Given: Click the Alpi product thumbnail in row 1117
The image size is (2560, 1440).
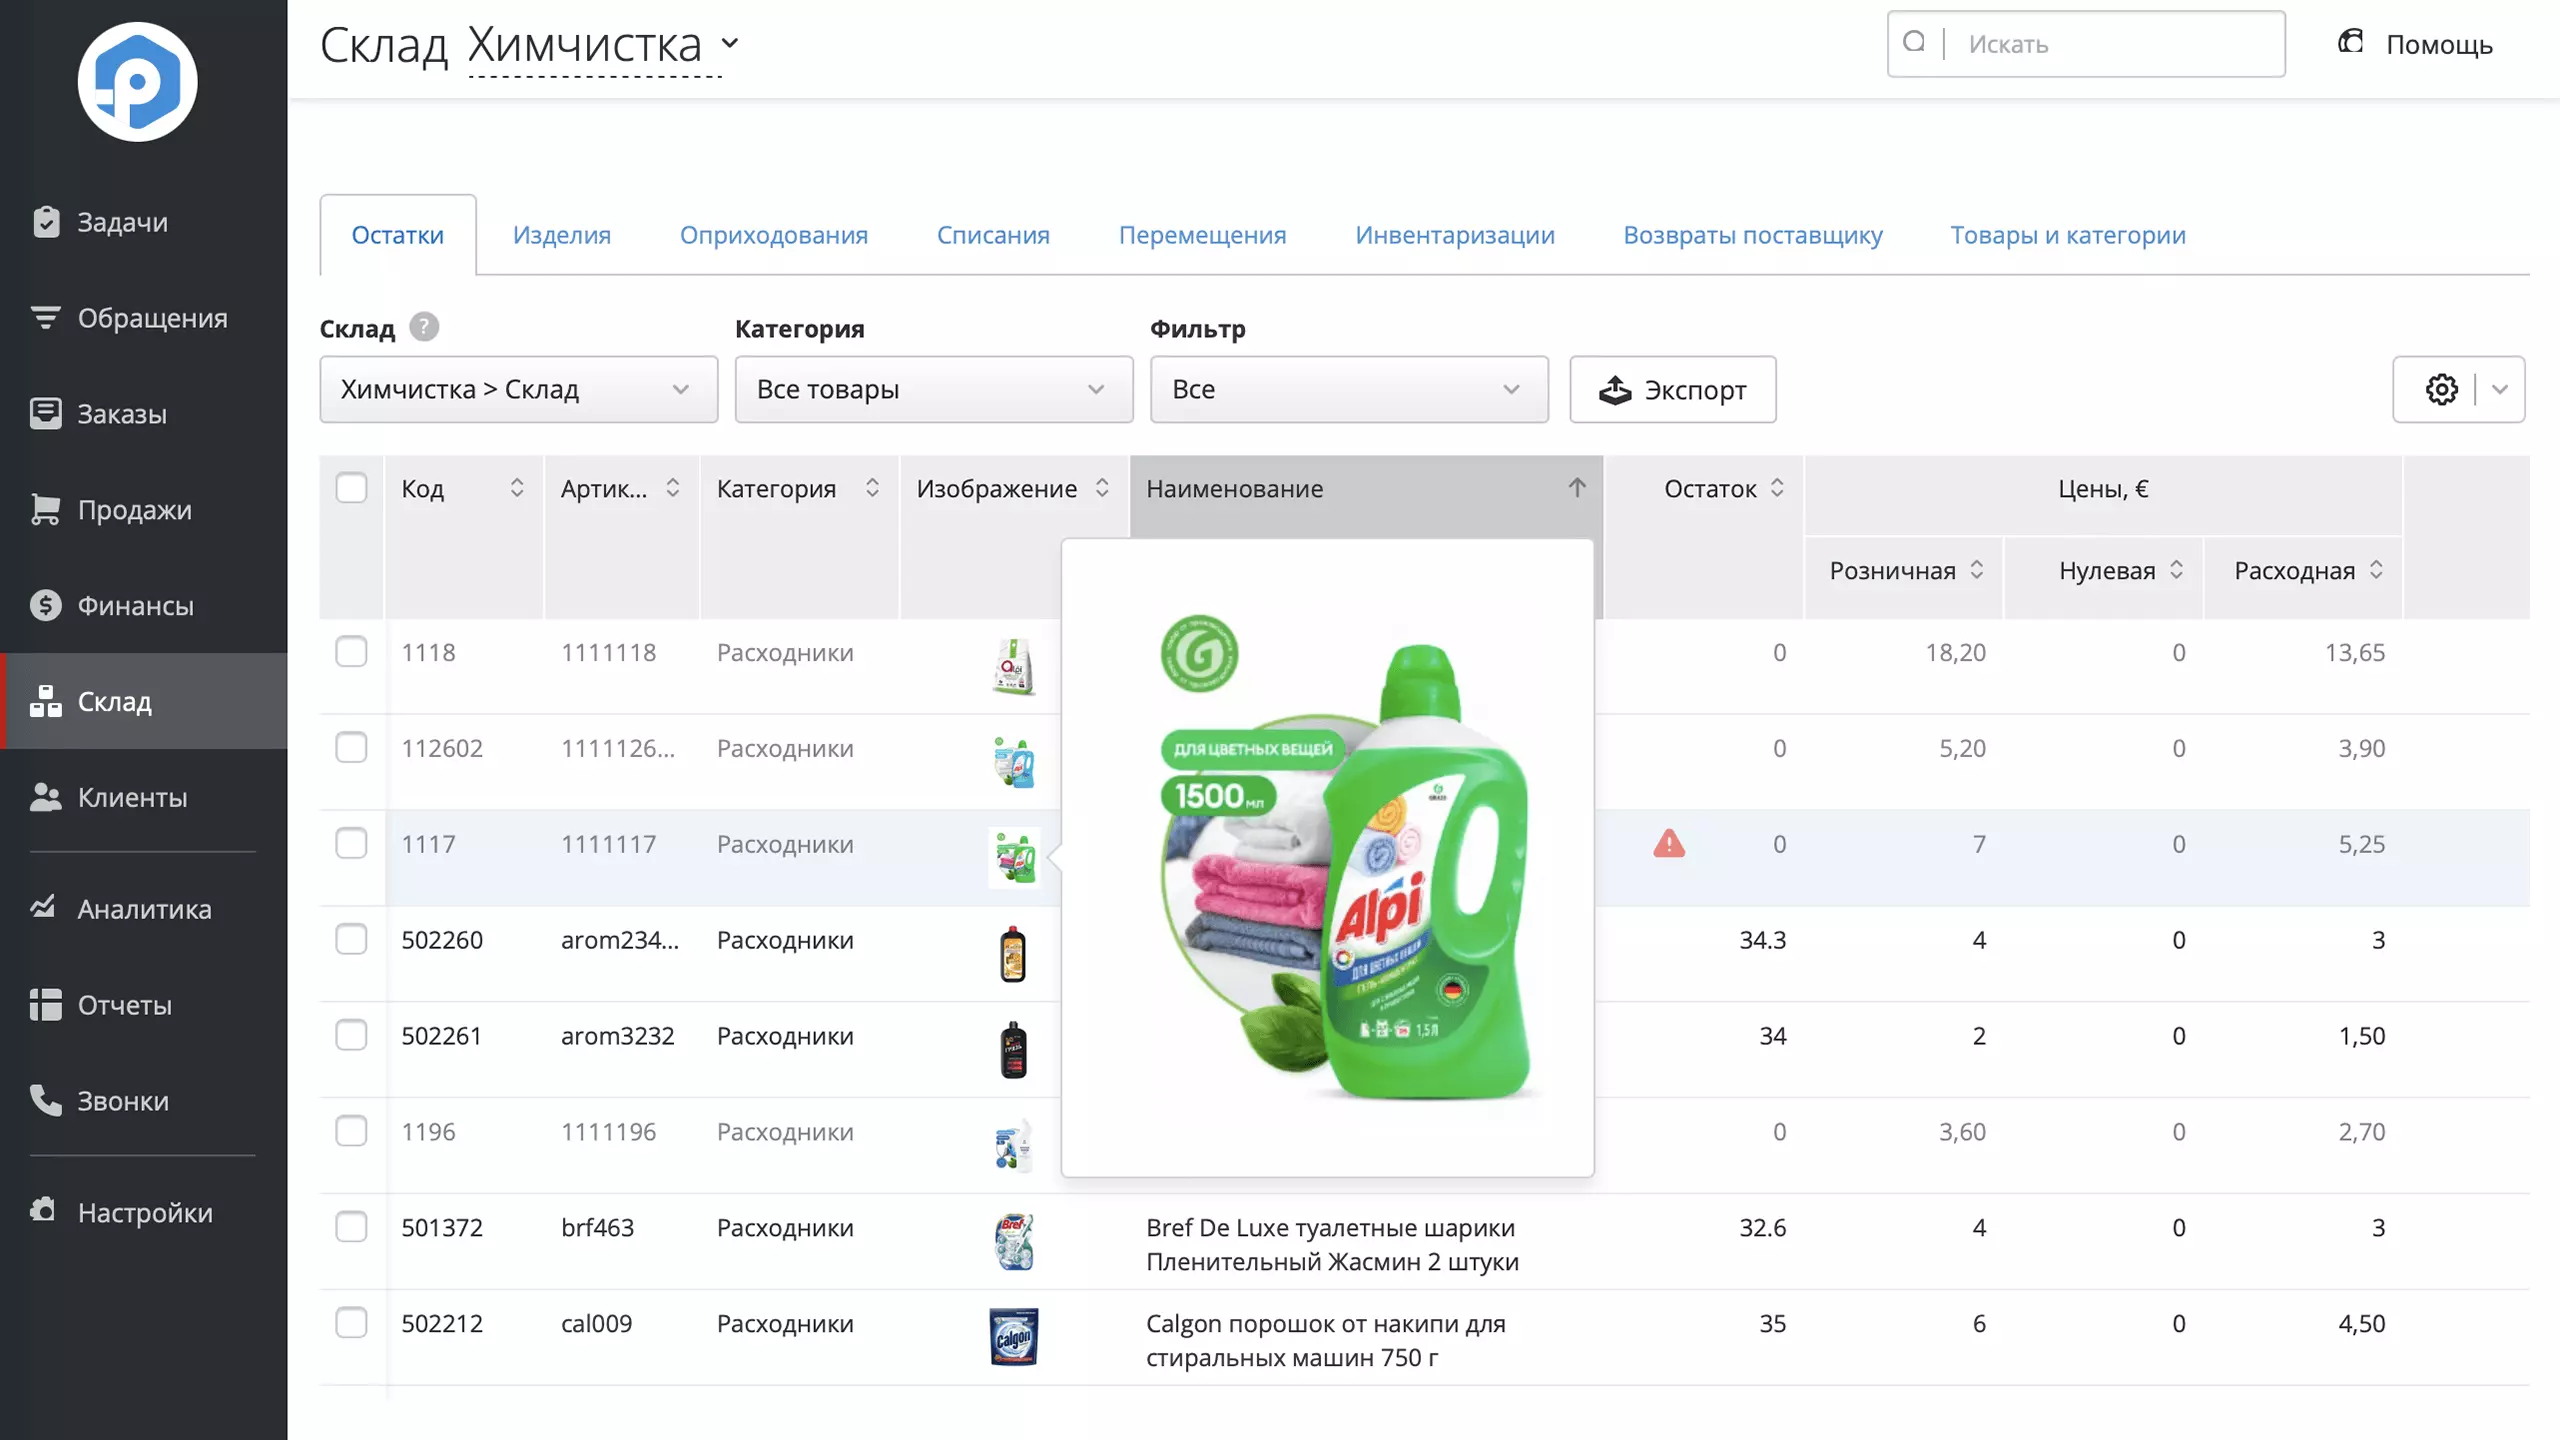Looking at the screenshot, I should (x=1014, y=858).
